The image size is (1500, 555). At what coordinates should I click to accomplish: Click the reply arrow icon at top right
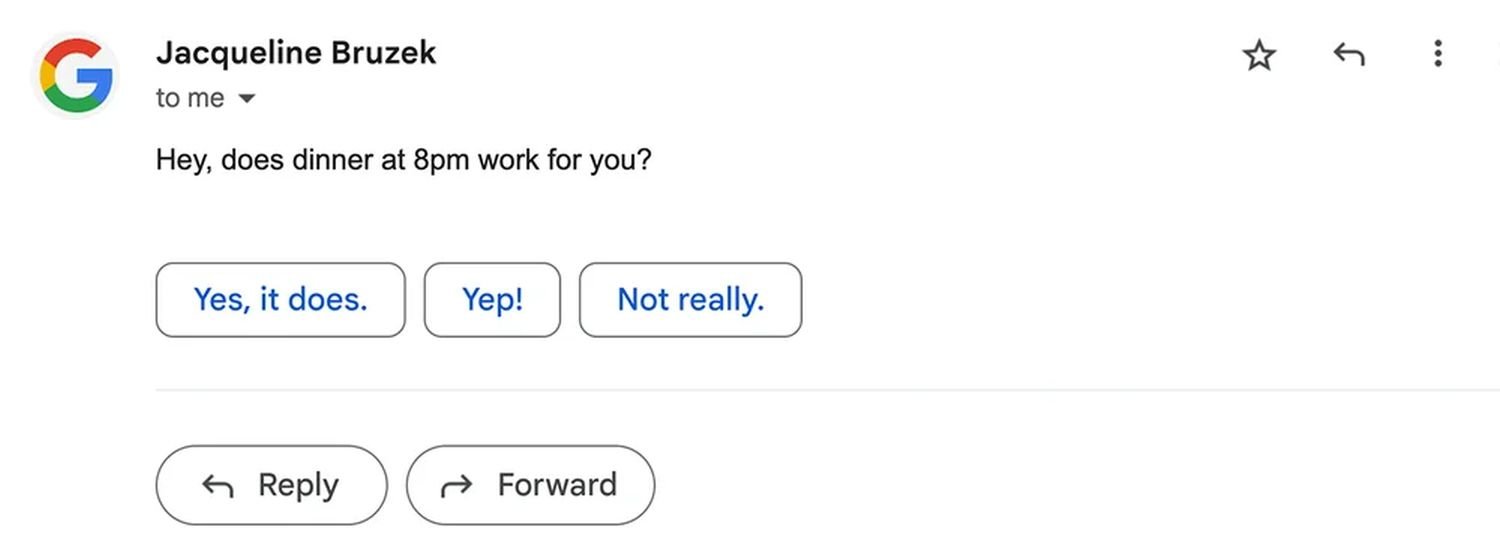(1349, 54)
